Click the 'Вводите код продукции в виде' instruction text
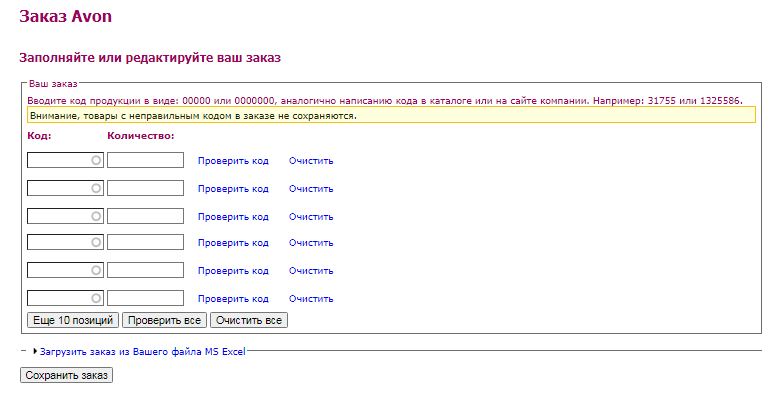This screenshot has height=401, width=776. [x=385, y=100]
